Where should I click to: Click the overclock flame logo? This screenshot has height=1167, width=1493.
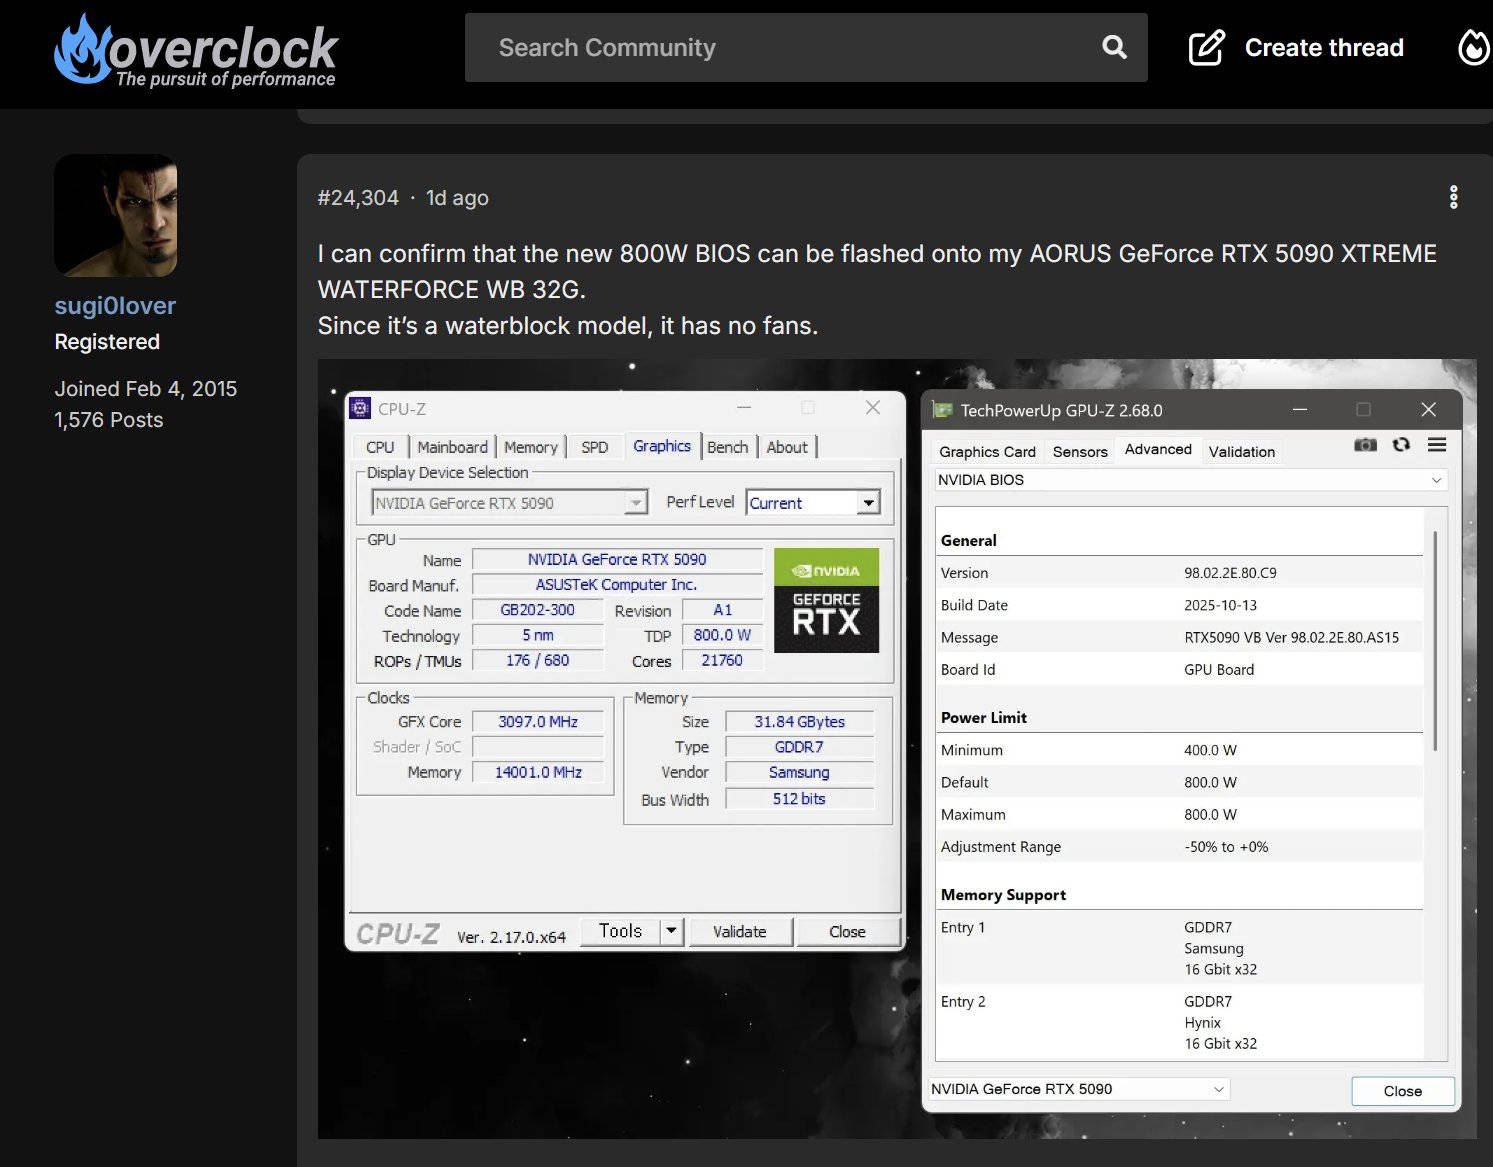82,50
